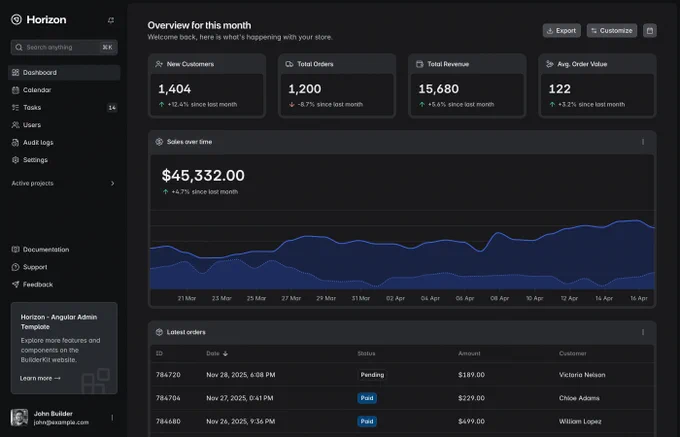
Task: Select order ID 784720
Action: tap(168, 375)
